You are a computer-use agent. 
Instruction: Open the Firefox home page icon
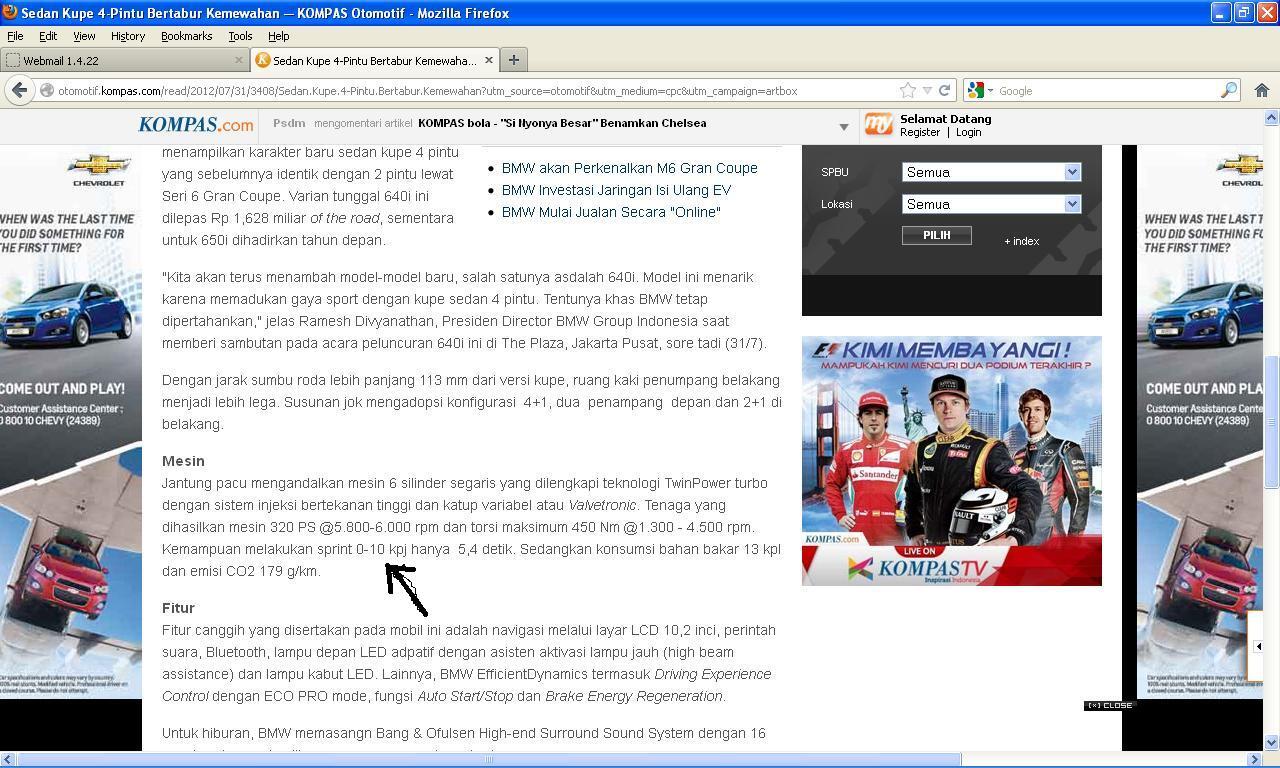coord(1261,90)
